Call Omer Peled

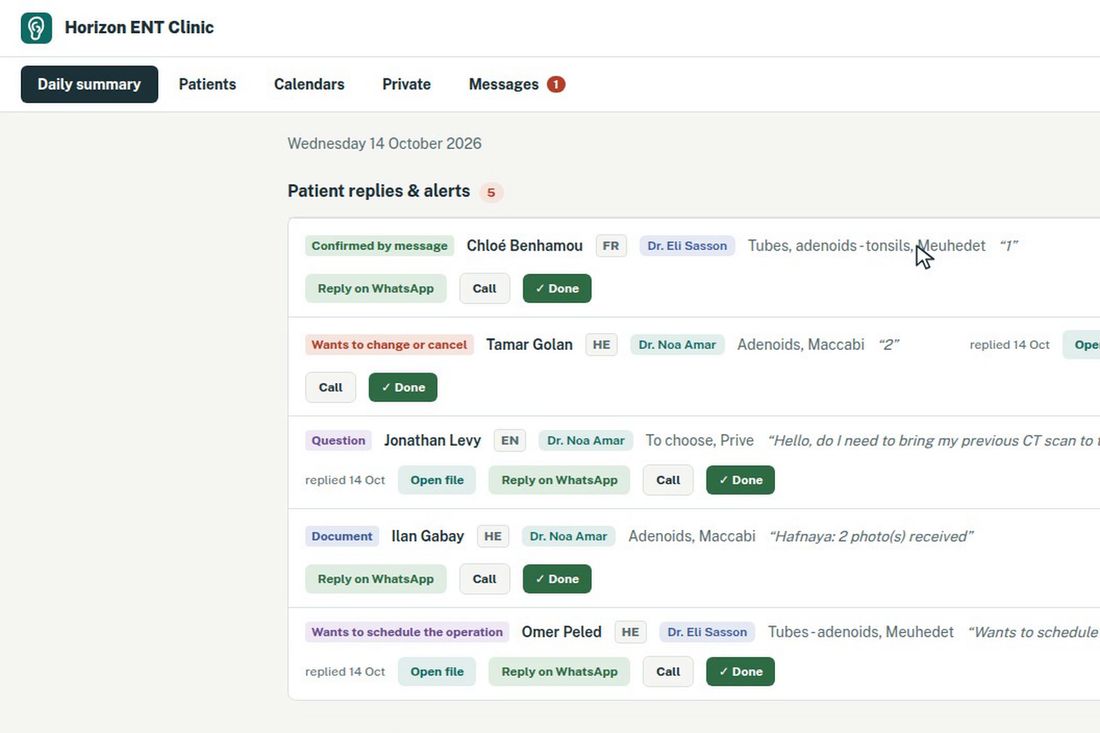(x=669, y=671)
